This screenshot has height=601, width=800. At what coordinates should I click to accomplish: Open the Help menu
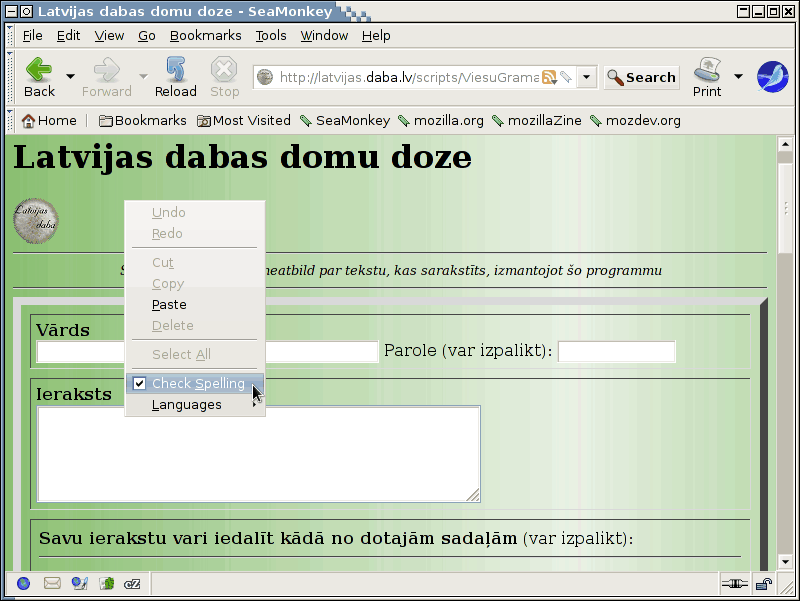376,36
